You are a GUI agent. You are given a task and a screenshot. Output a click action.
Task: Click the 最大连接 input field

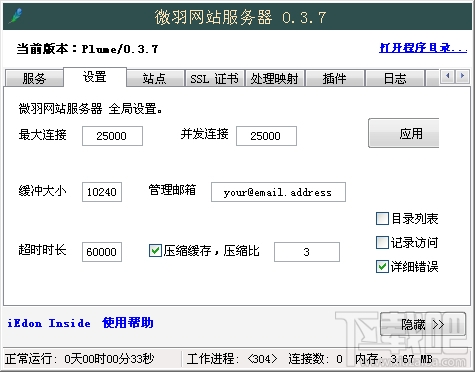[112, 136]
